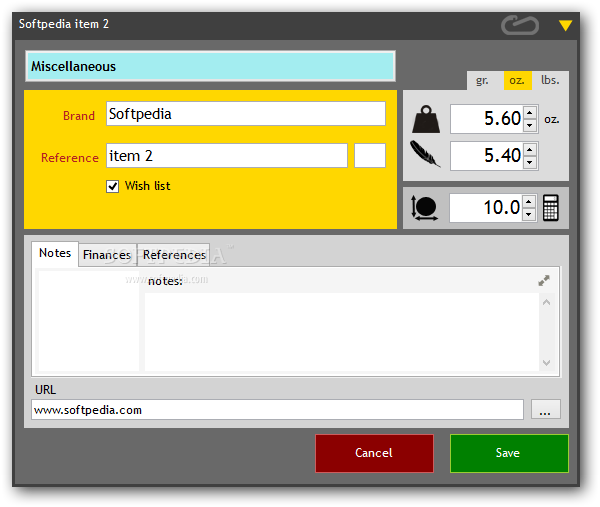Decrease the 5.60 weight value
The width and height of the screenshot is (600, 507).
[530, 125]
